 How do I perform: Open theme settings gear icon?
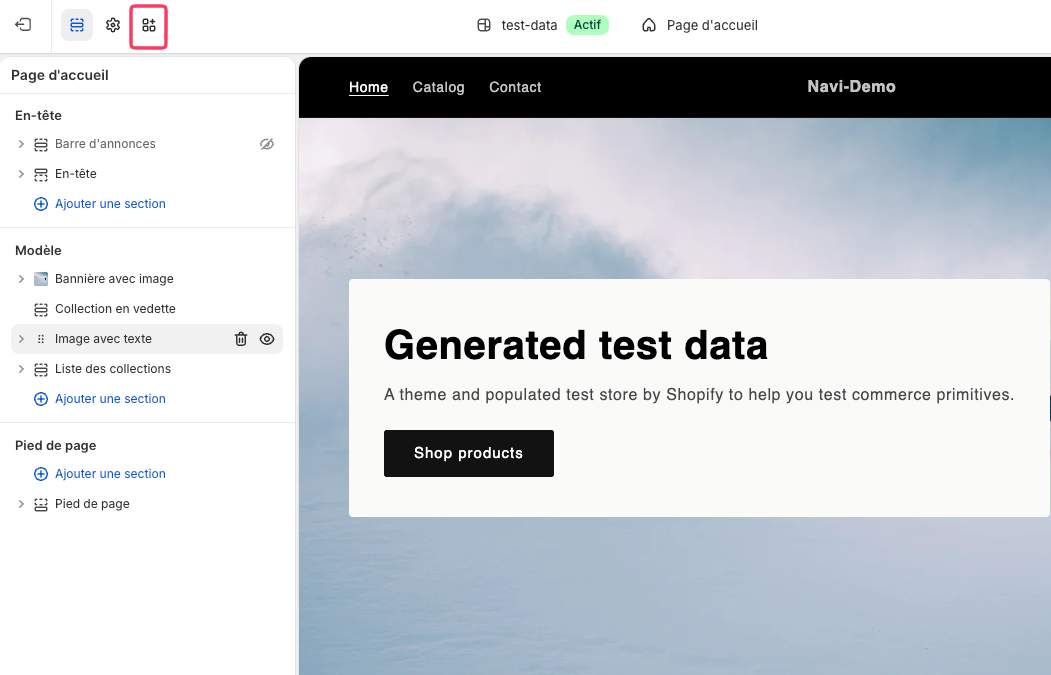(113, 25)
